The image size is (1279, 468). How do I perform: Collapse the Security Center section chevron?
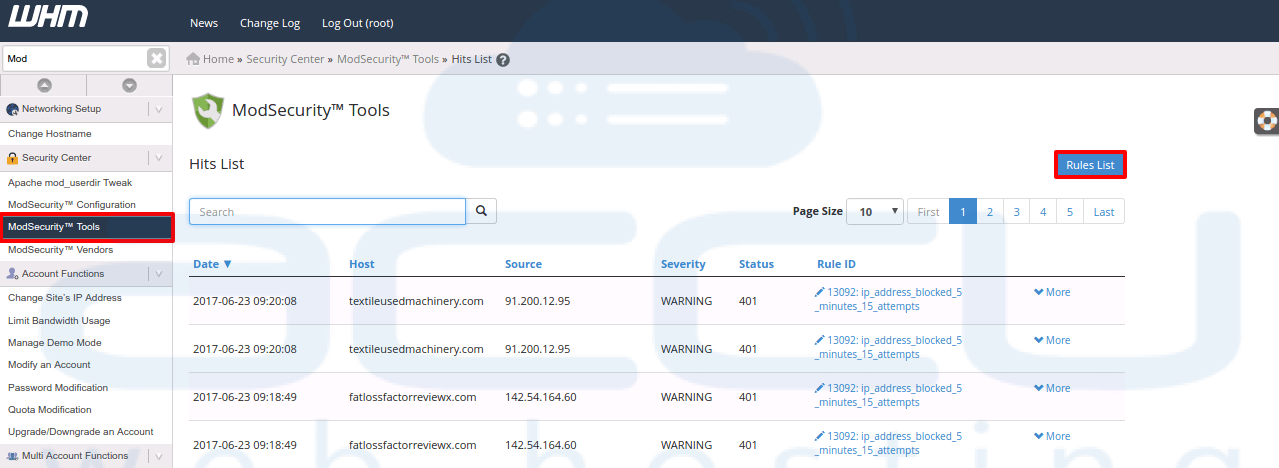[x=159, y=158]
